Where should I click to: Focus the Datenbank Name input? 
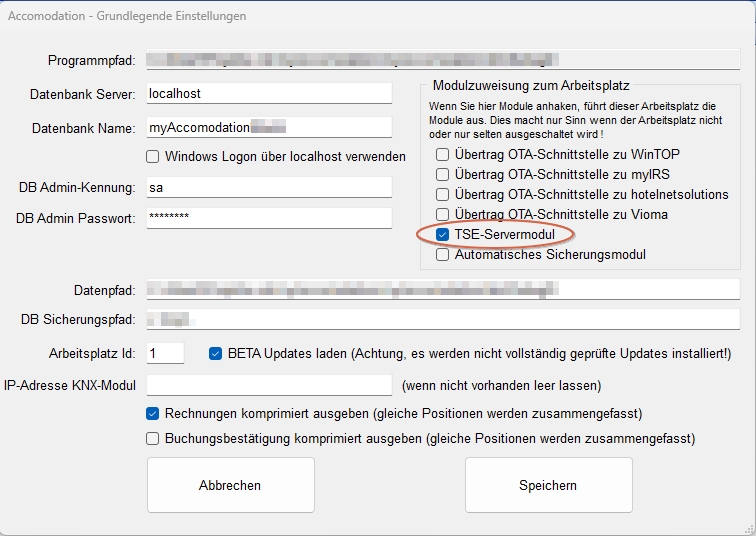[x=268, y=127]
